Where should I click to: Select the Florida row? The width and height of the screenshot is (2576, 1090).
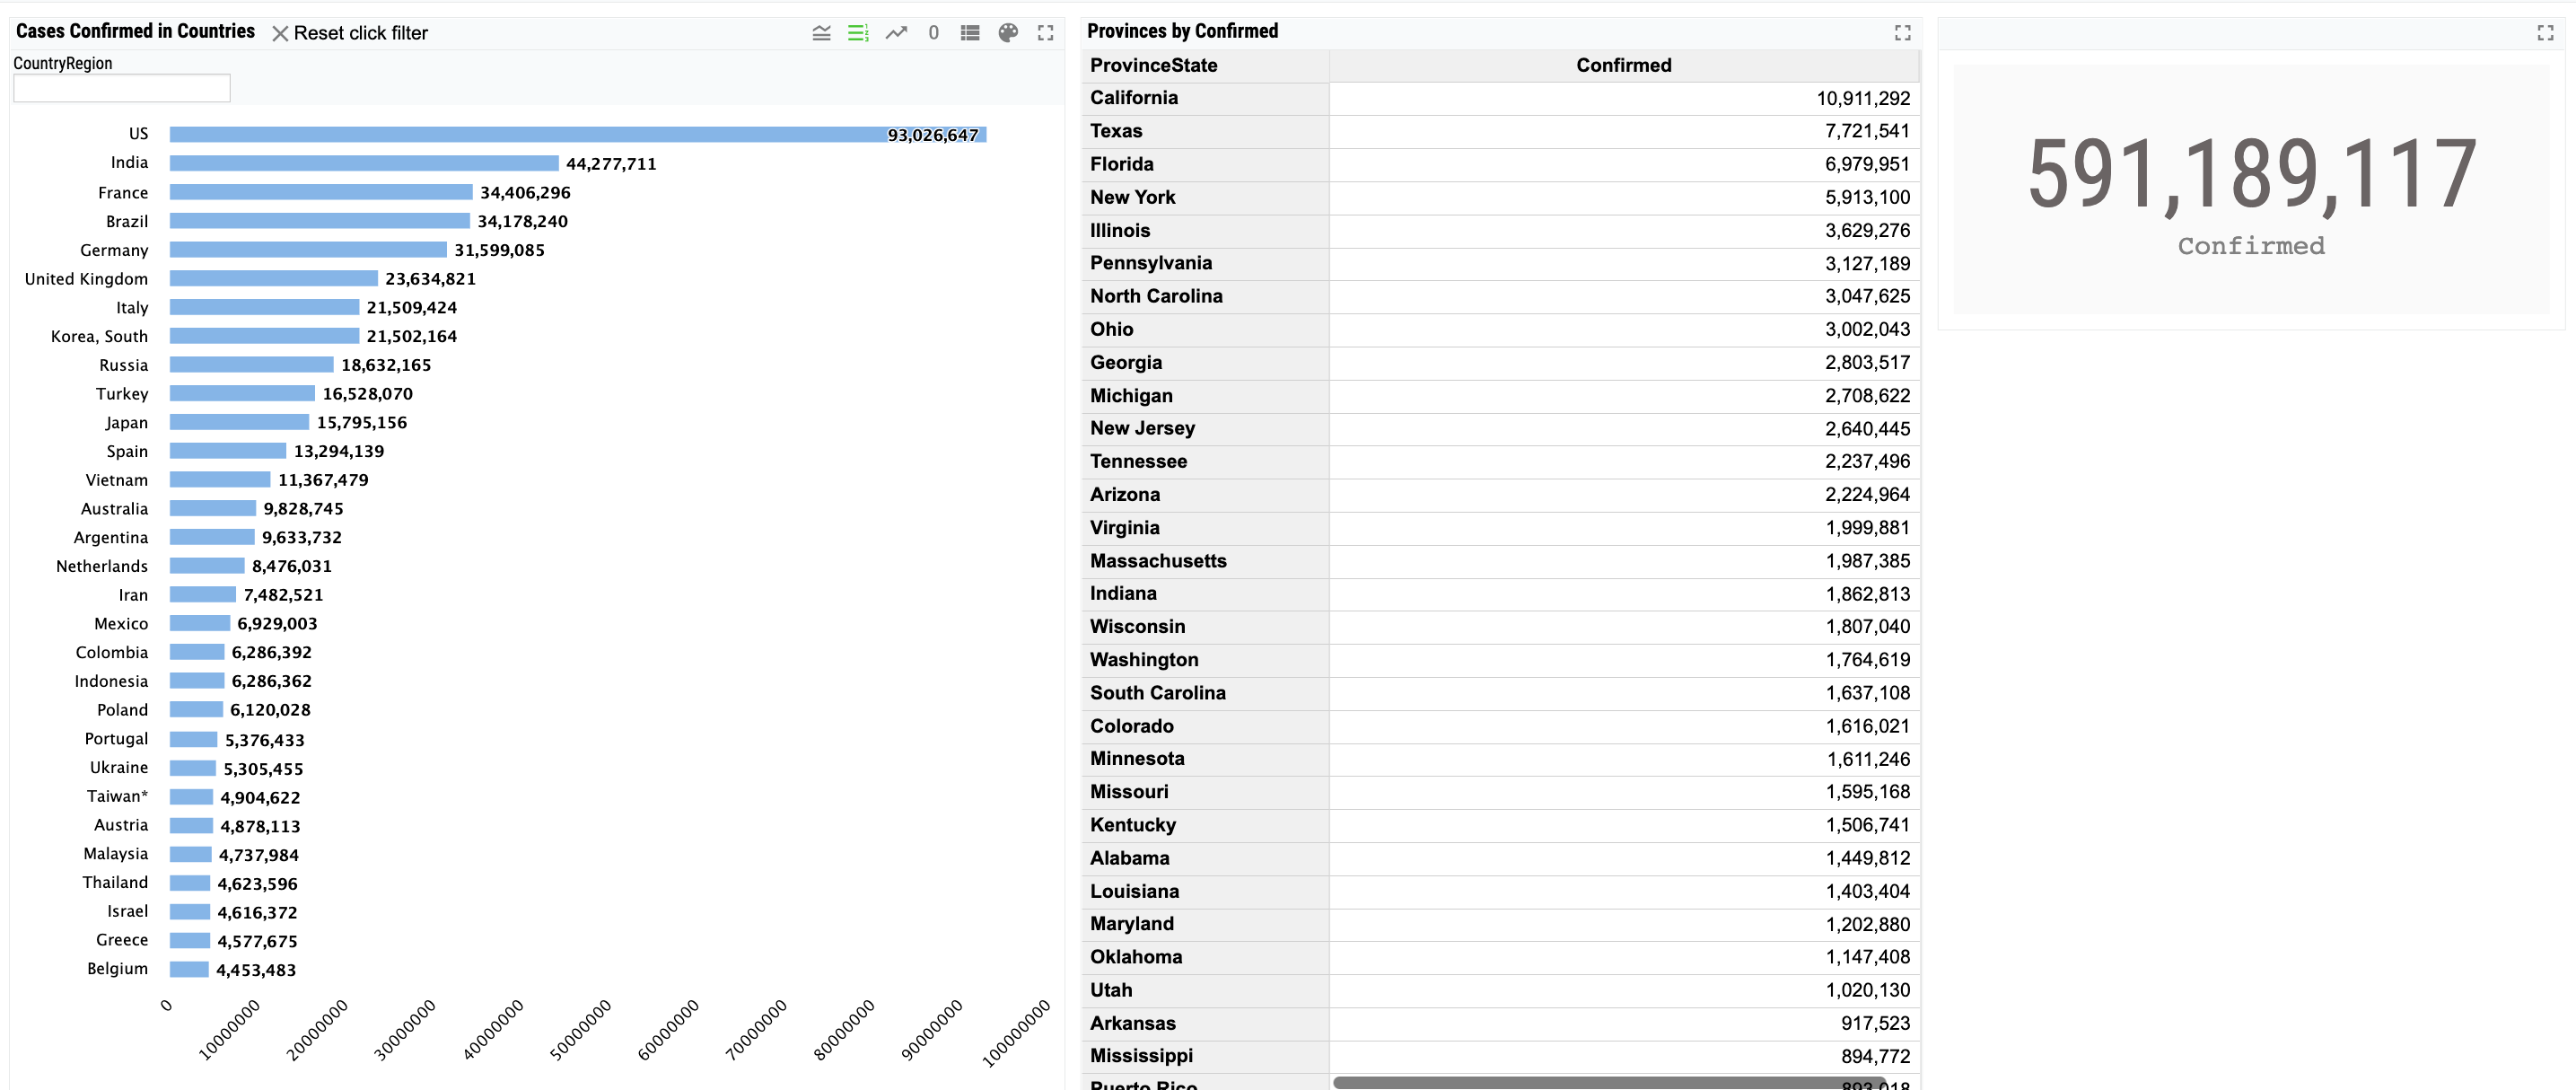coord(1500,164)
